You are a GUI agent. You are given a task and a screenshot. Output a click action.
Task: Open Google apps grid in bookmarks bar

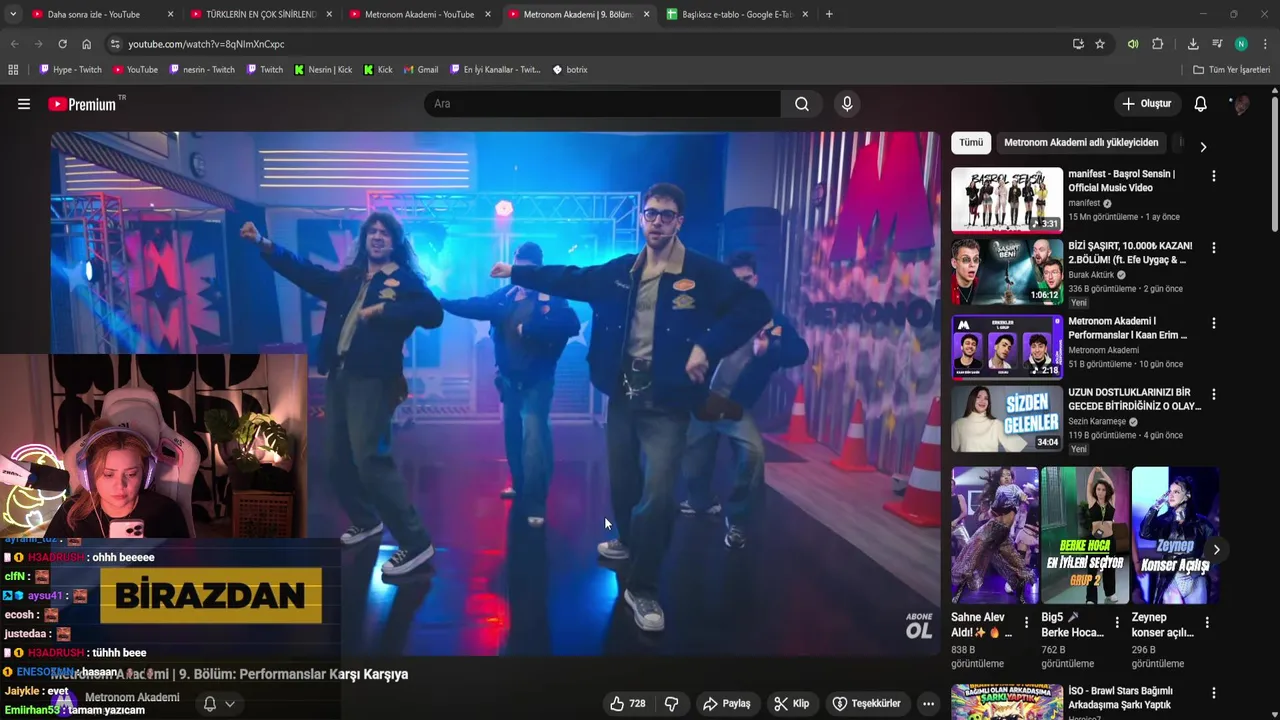tap(13, 70)
